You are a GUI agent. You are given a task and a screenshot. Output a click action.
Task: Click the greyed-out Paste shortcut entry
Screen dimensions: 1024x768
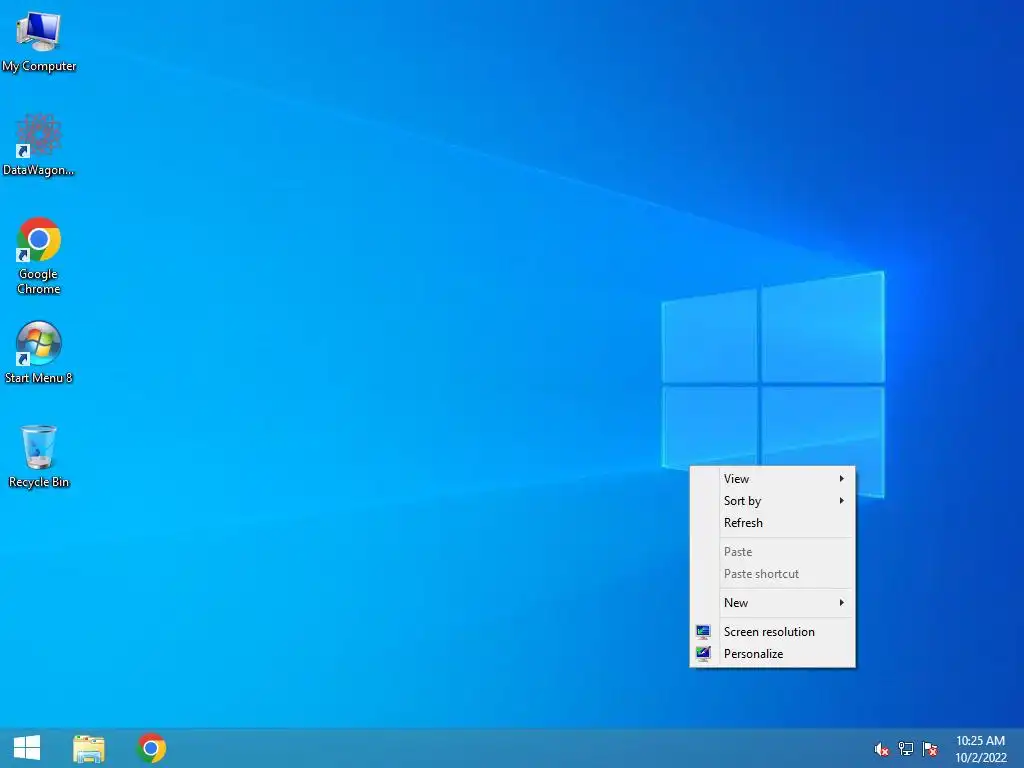click(x=773, y=574)
